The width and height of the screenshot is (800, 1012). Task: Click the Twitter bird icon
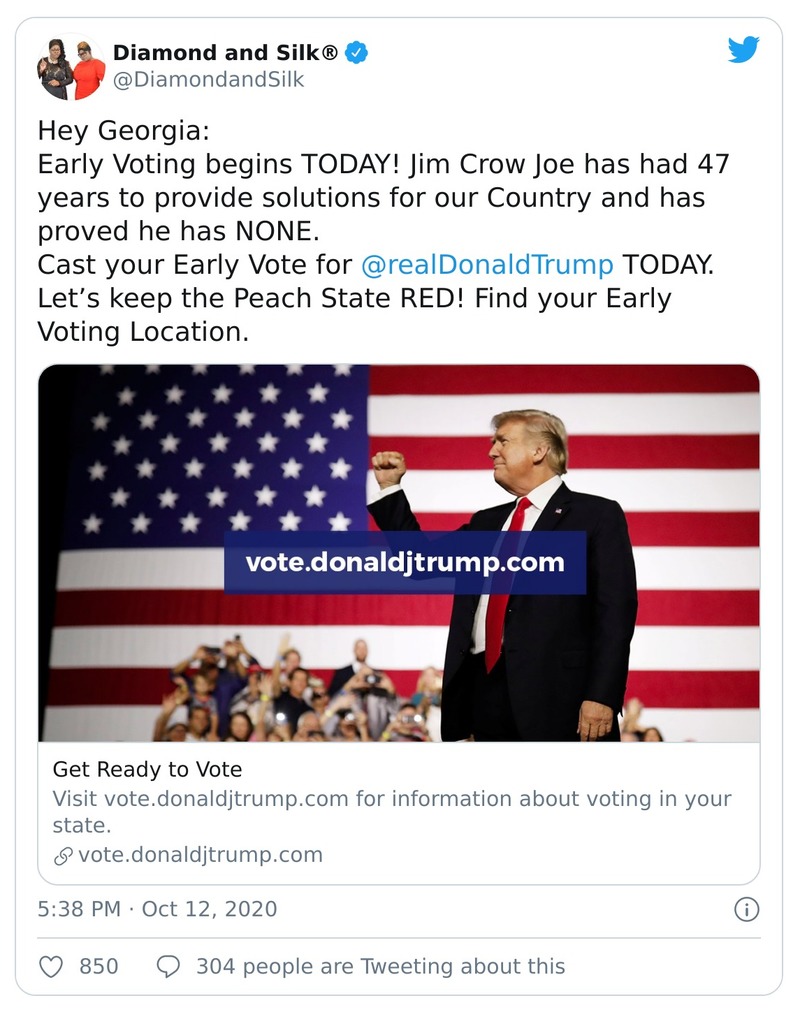pos(744,47)
